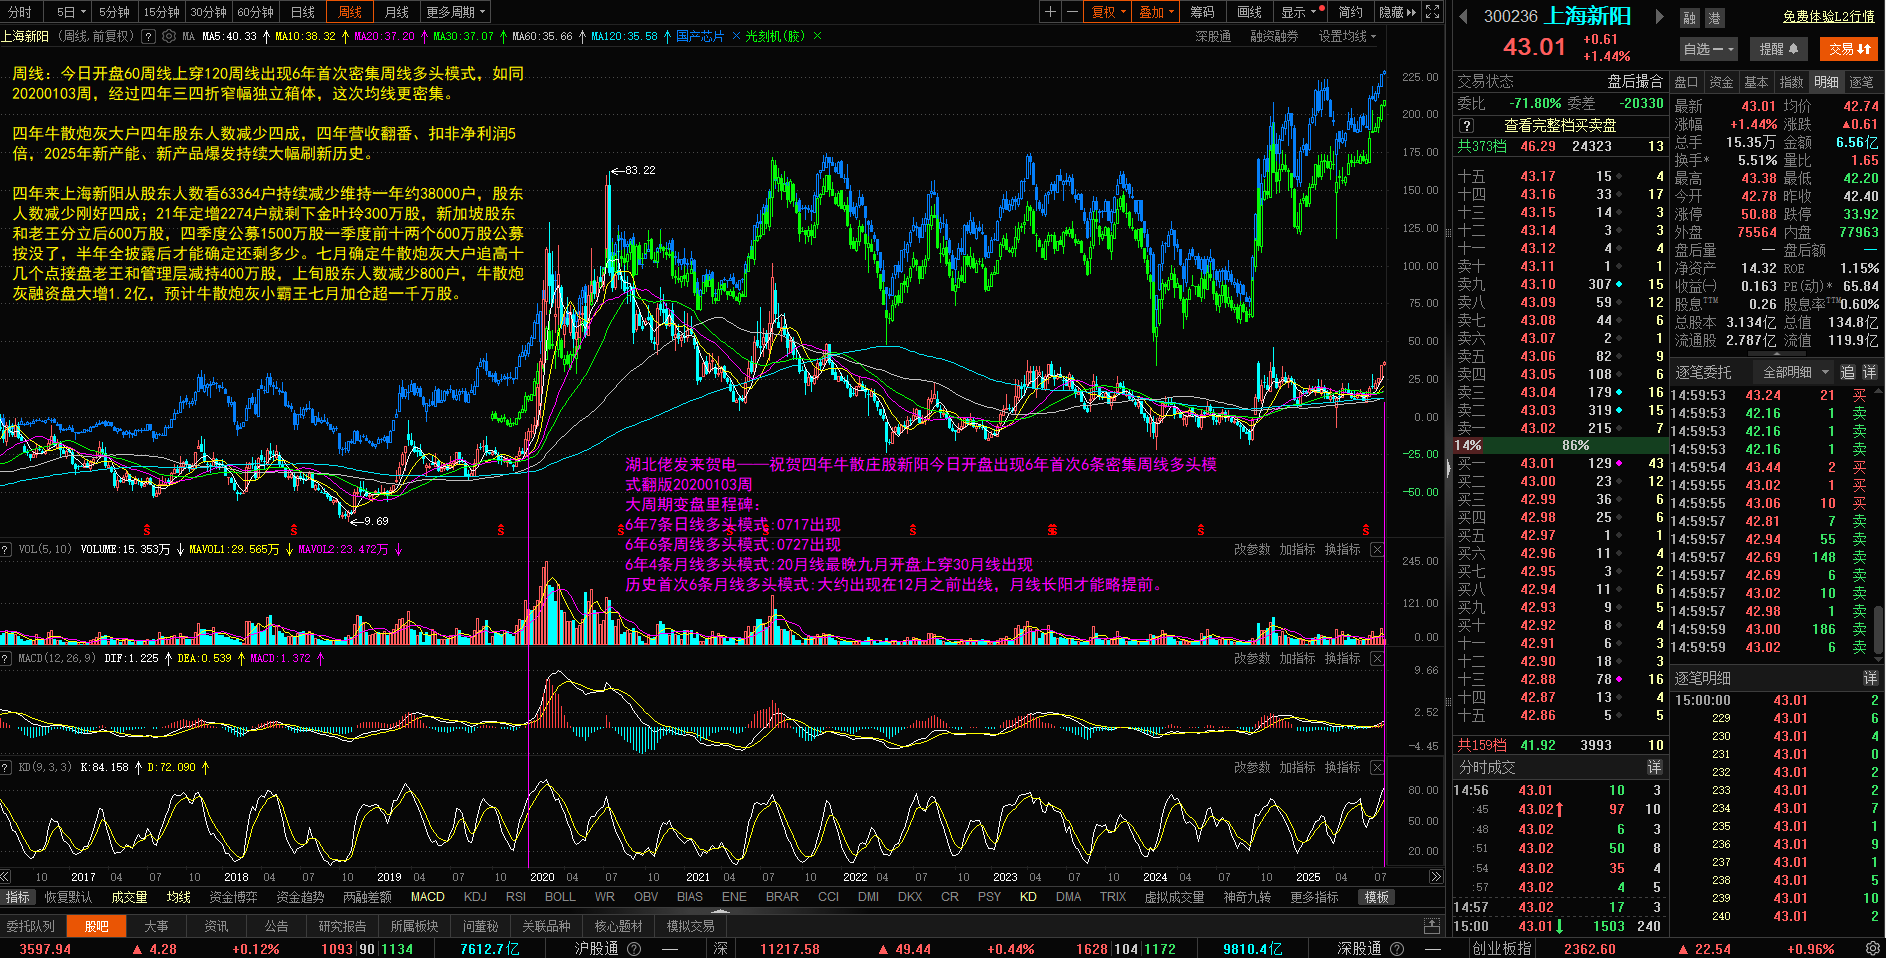Open MA settings gear icon beside 上海新阳
Image resolution: width=1886 pixels, height=958 pixels.
(x=169, y=36)
